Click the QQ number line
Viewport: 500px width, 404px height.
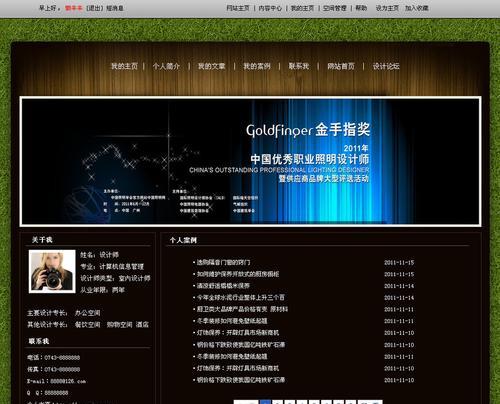coord(48,393)
